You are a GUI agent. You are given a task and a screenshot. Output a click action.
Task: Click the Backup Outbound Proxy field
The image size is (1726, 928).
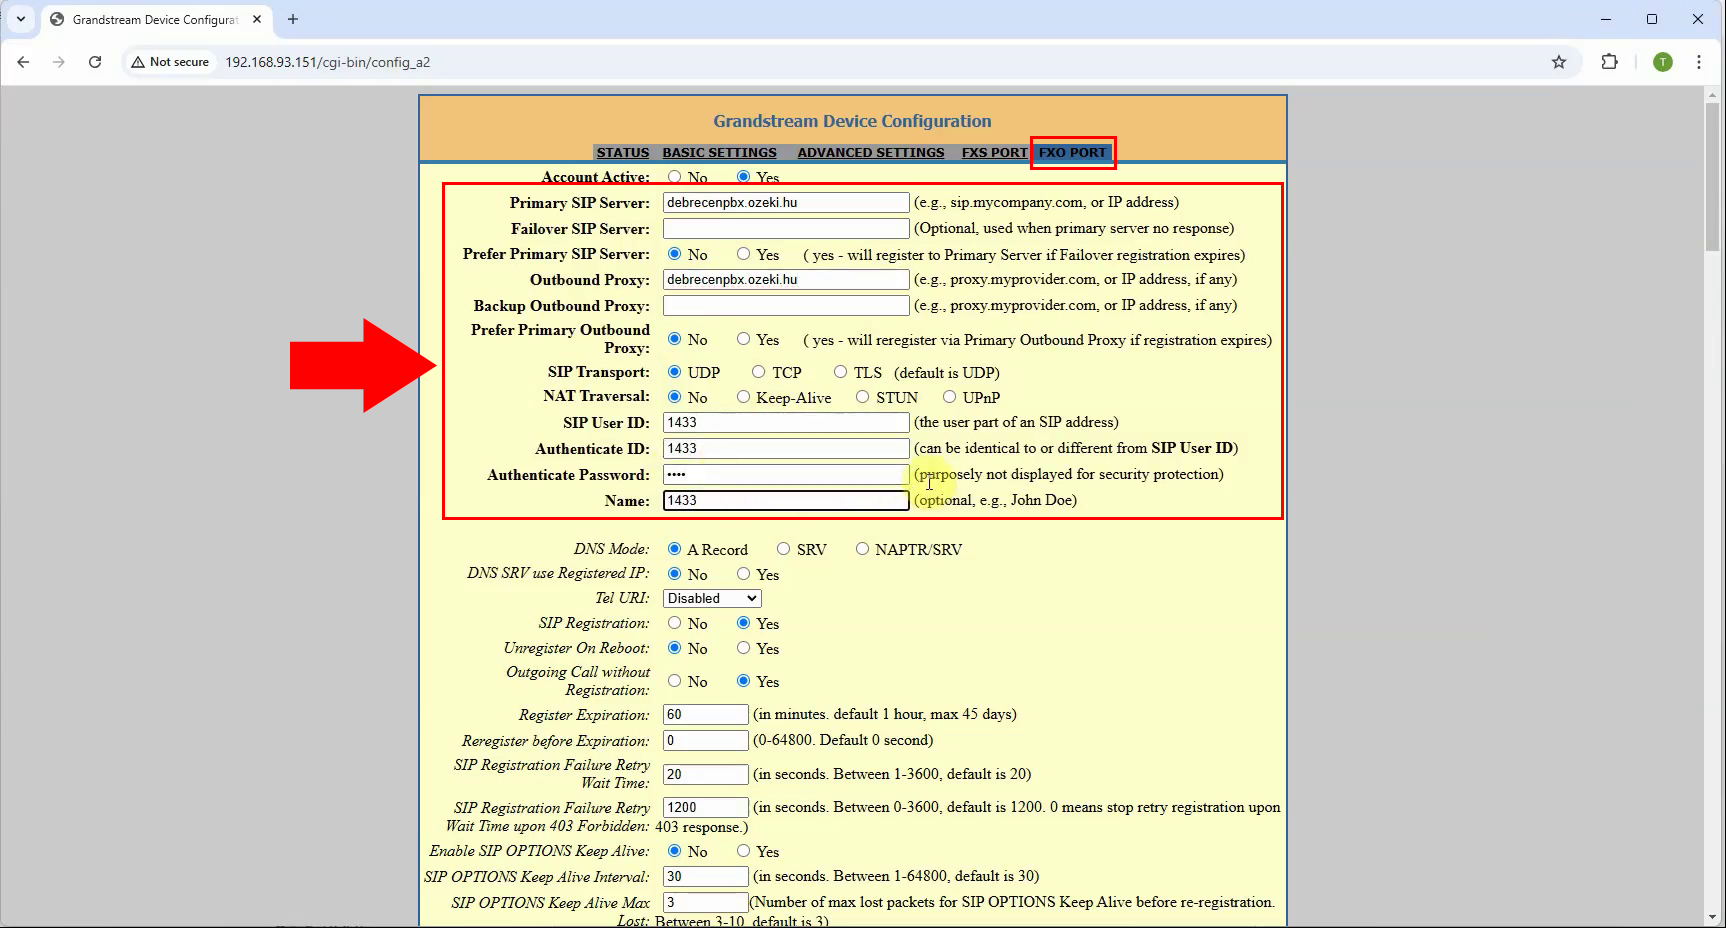pos(786,306)
